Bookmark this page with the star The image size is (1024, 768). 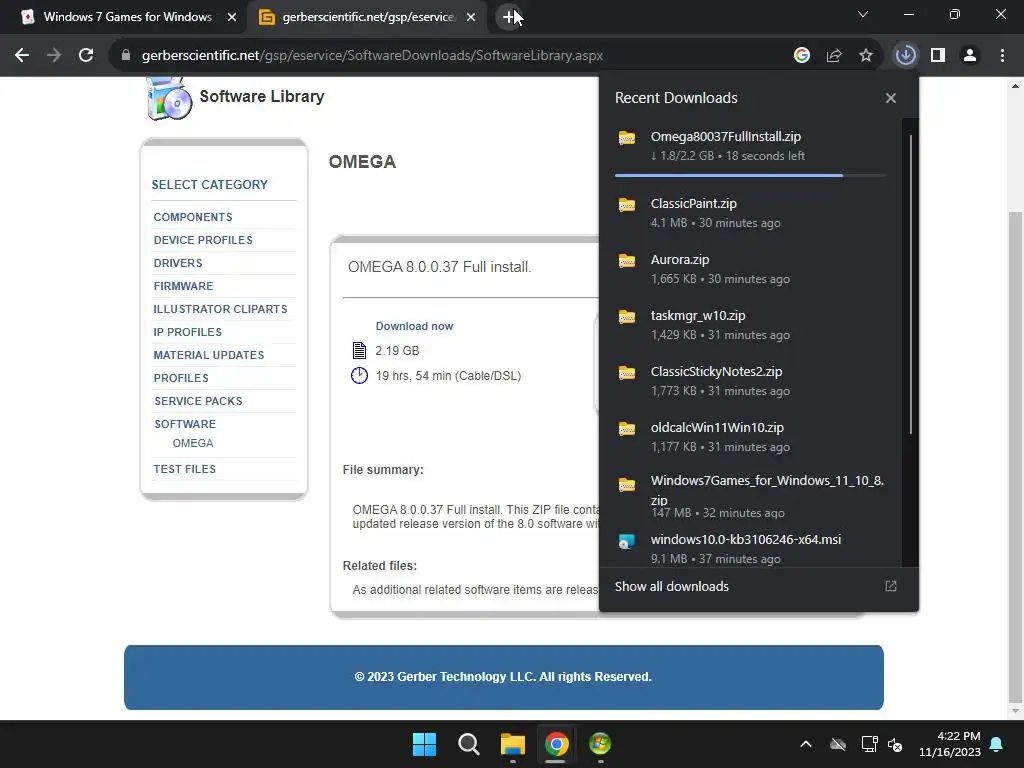pos(866,56)
